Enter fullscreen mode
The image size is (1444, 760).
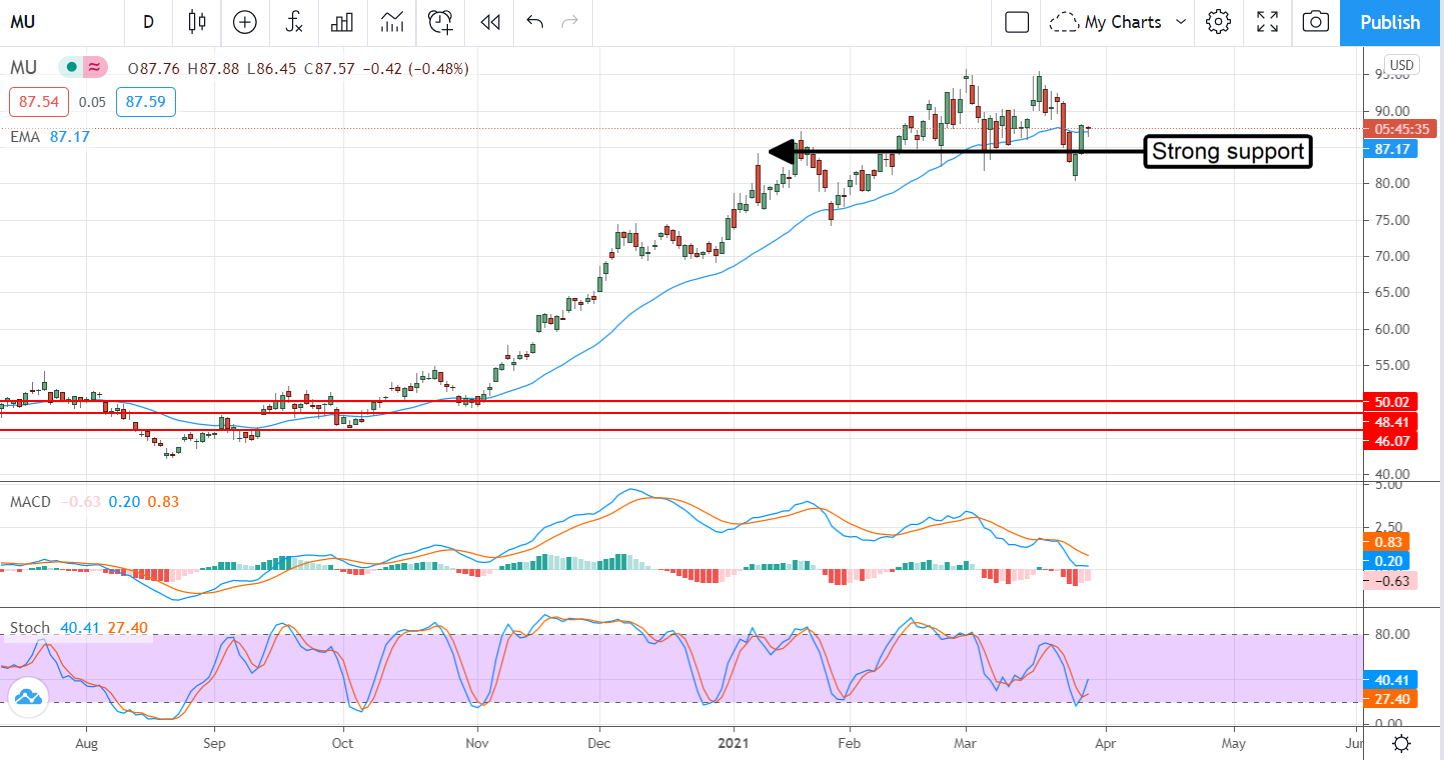1267,22
